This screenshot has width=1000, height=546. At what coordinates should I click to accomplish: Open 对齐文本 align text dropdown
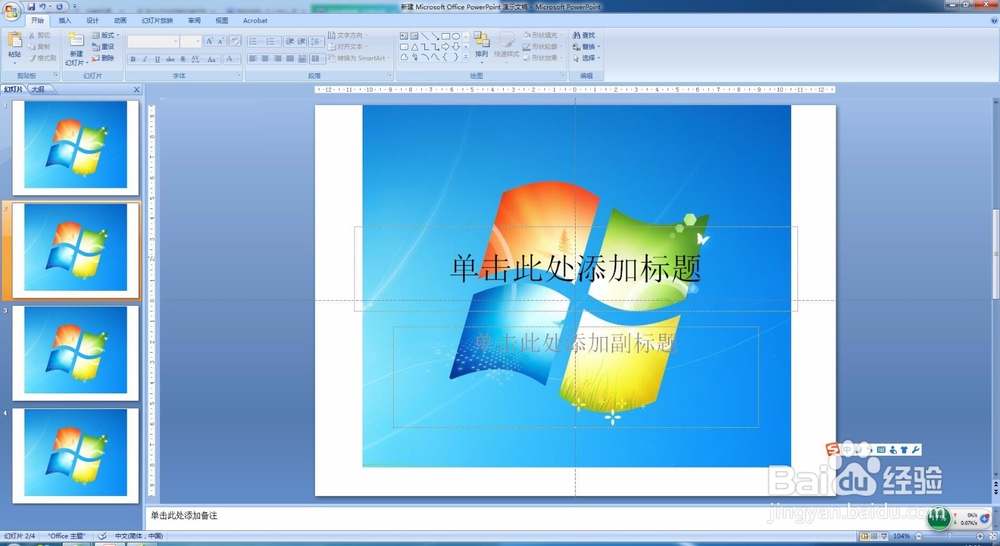347,47
